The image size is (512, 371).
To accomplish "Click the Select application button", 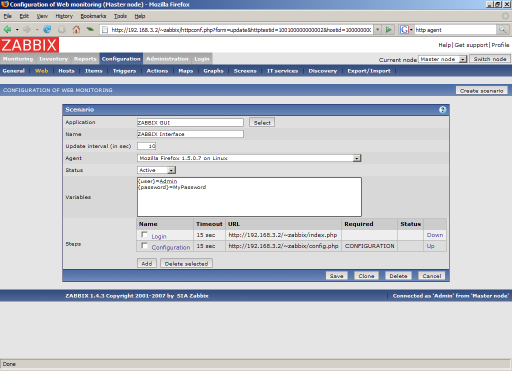I will [262, 123].
